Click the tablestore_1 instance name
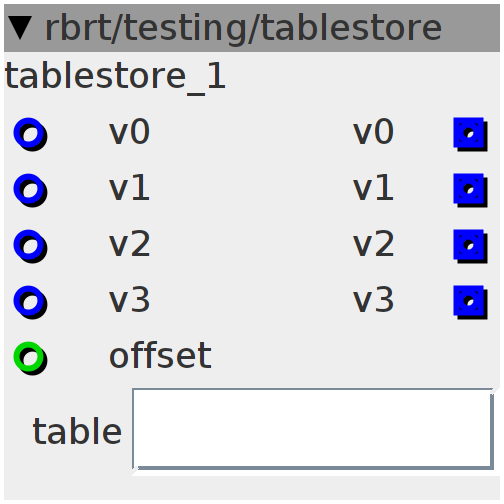This screenshot has height=504, width=504. [x=115, y=77]
